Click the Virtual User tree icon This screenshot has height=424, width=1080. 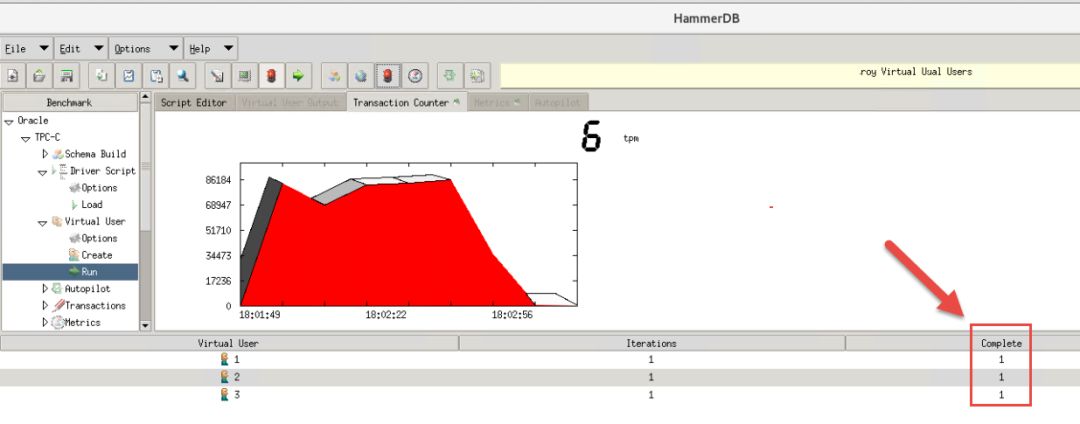pyautogui.click(x=57, y=222)
